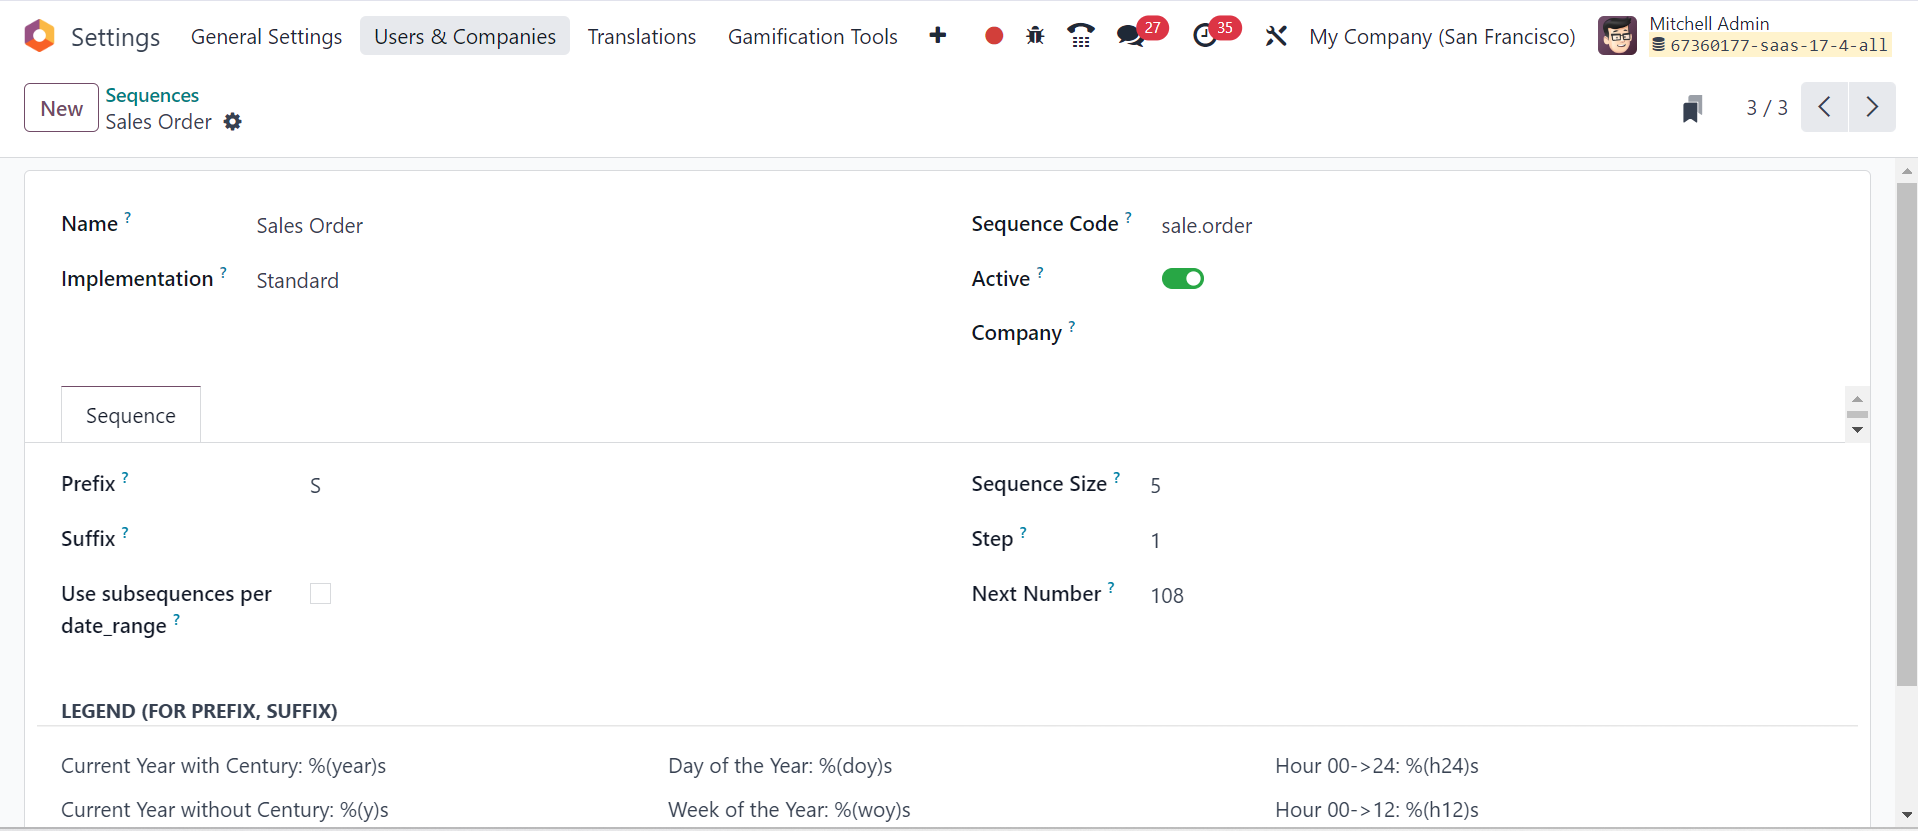Viewport: 1918px width, 831px height.
Task: Open Gamification Tools menu
Action: pyautogui.click(x=813, y=37)
